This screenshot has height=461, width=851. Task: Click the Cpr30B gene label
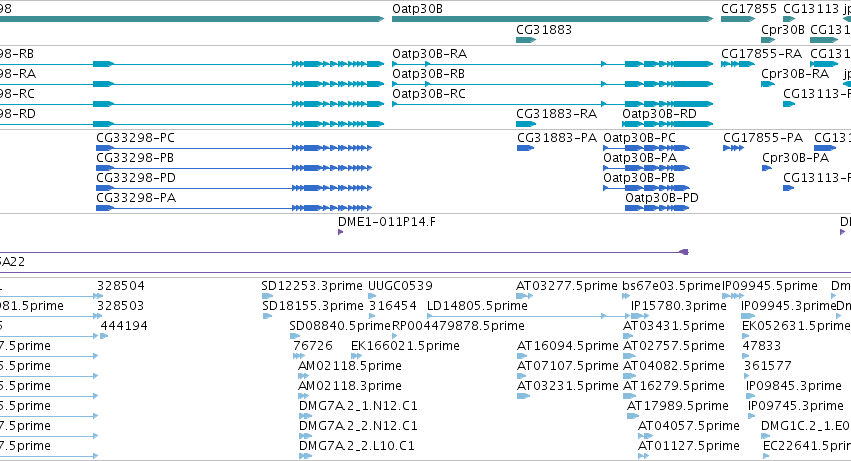(783, 30)
